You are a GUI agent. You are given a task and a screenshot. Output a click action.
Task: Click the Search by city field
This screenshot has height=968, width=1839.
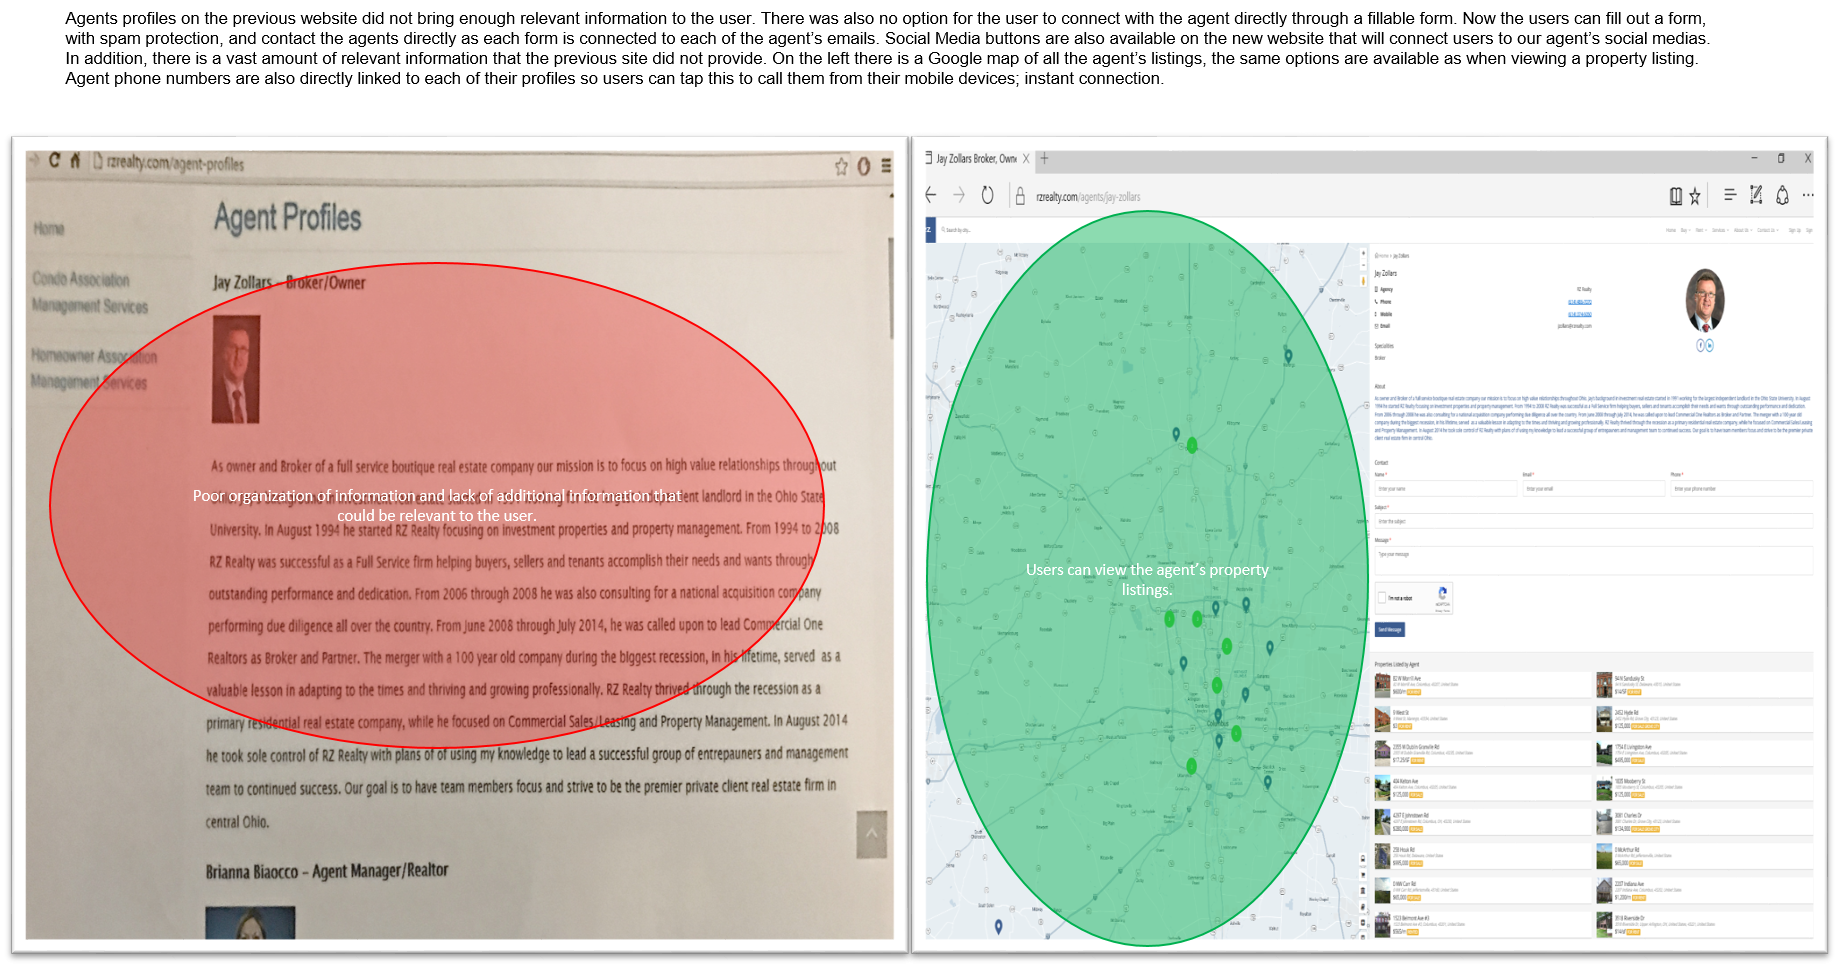958,230
